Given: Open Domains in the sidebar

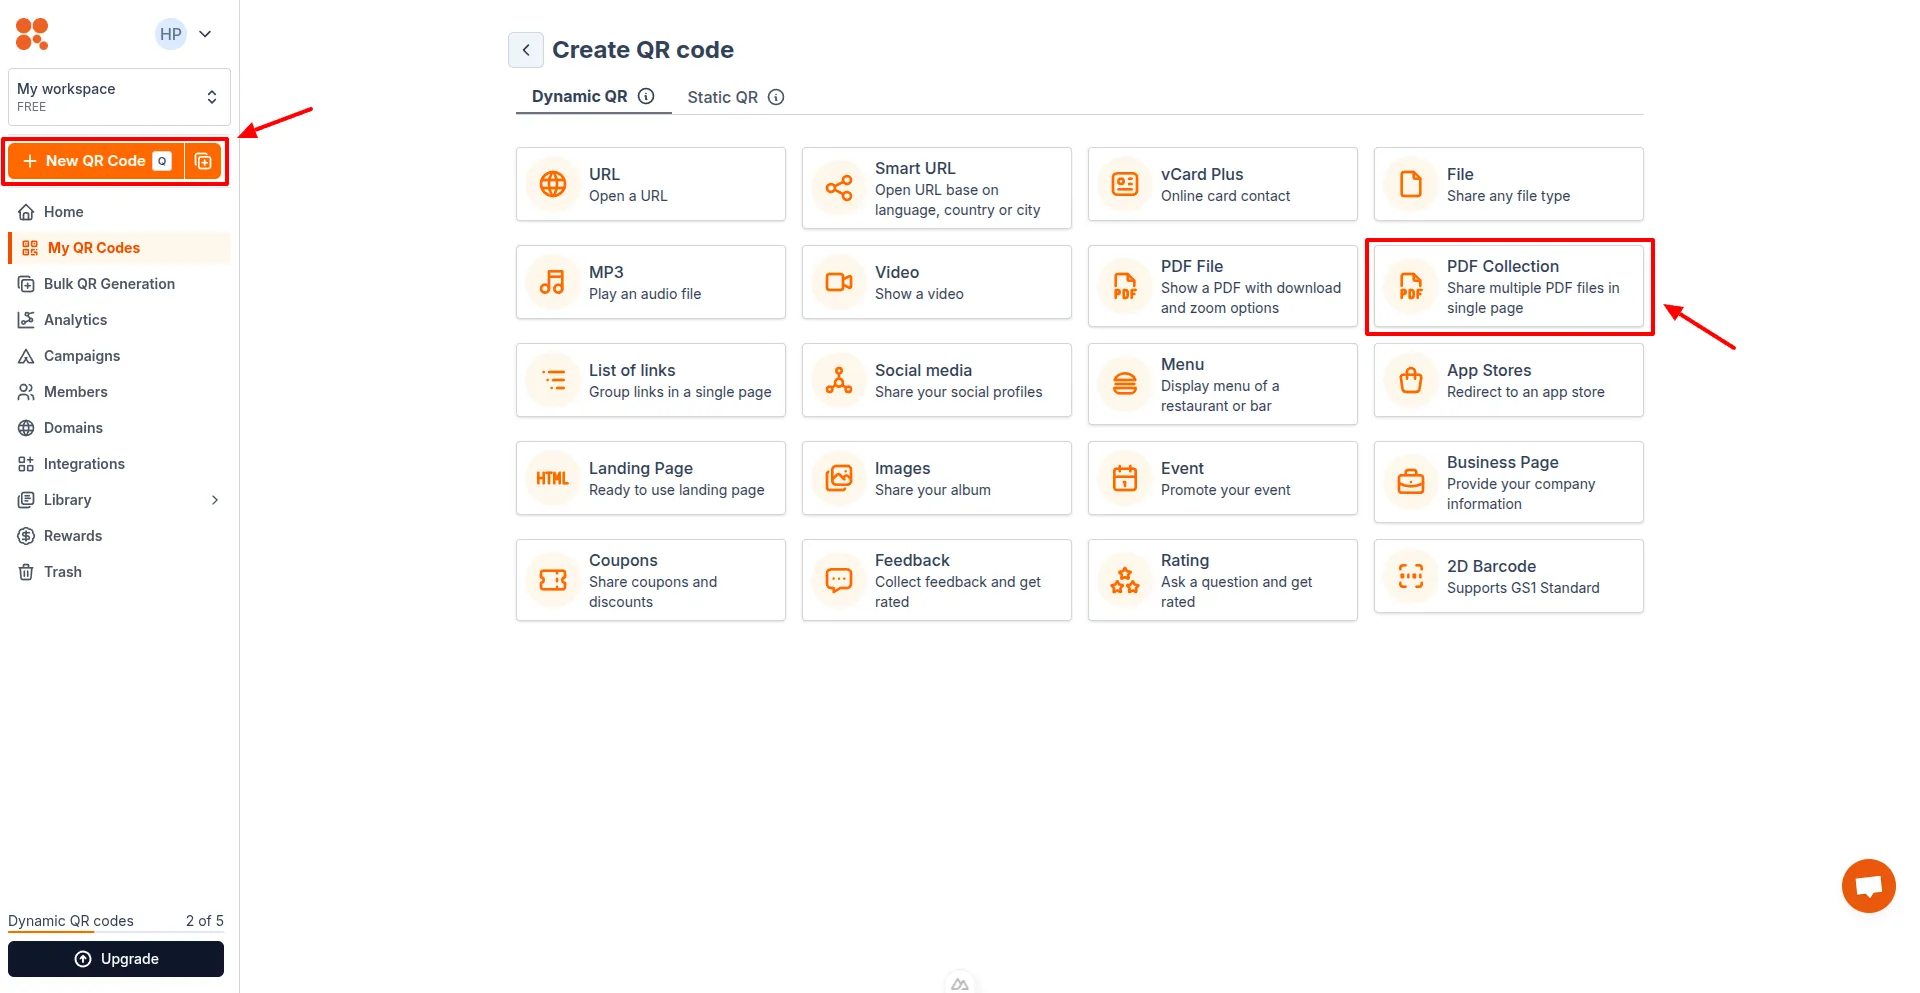Looking at the screenshot, I should pos(119,428).
